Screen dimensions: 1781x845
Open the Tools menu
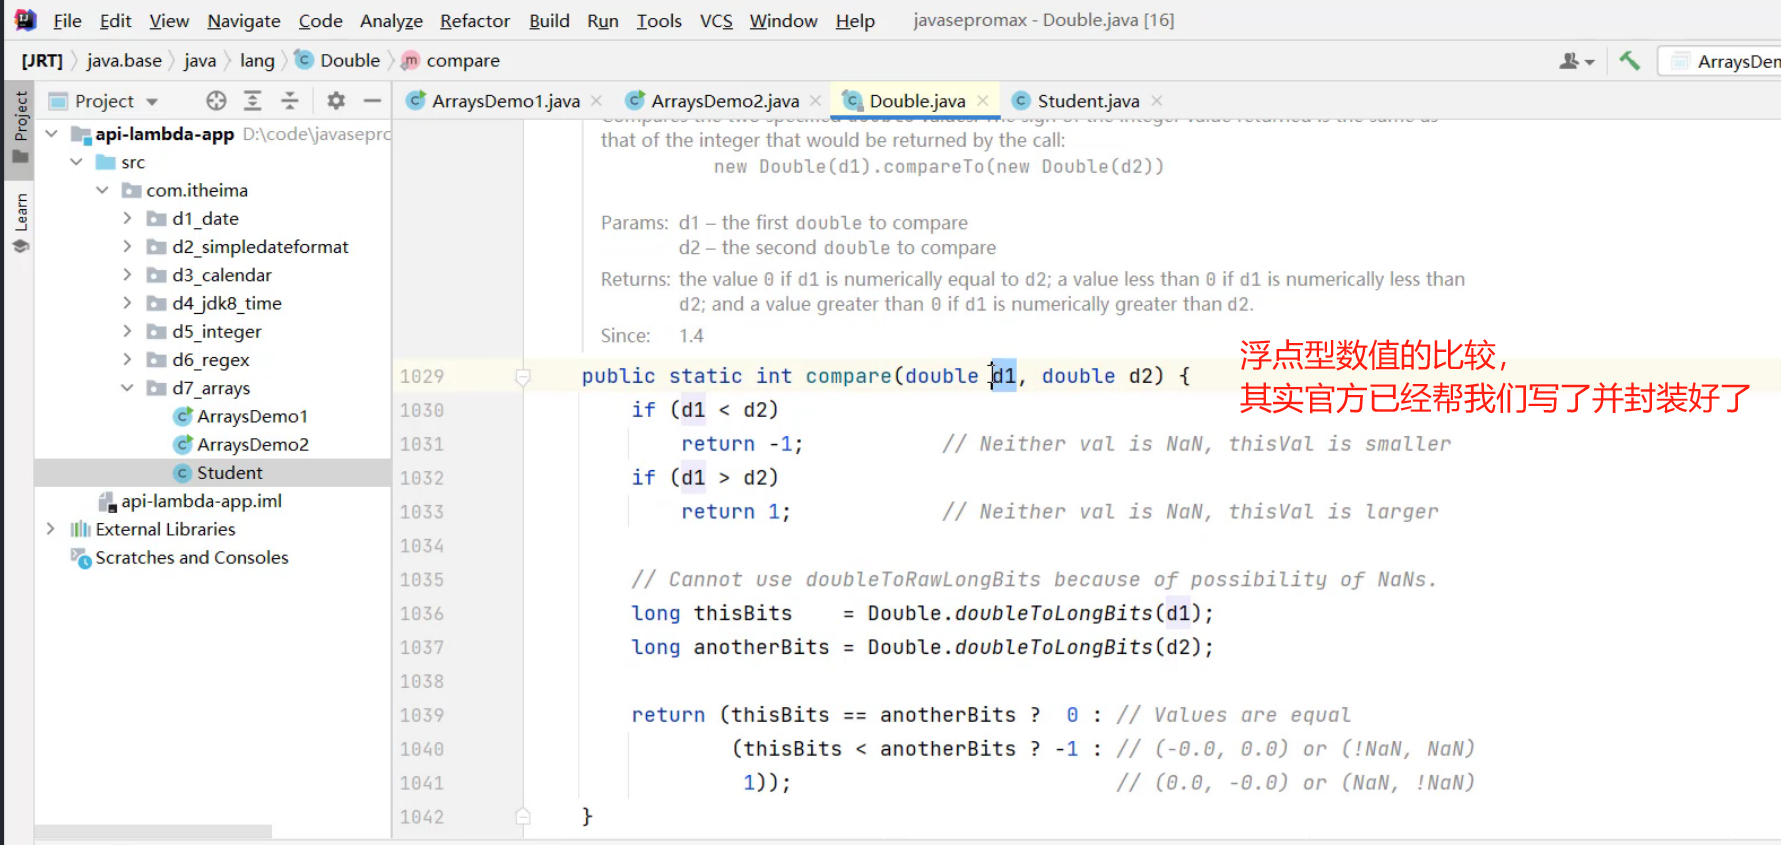pyautogui.click(x=659, y=20)
